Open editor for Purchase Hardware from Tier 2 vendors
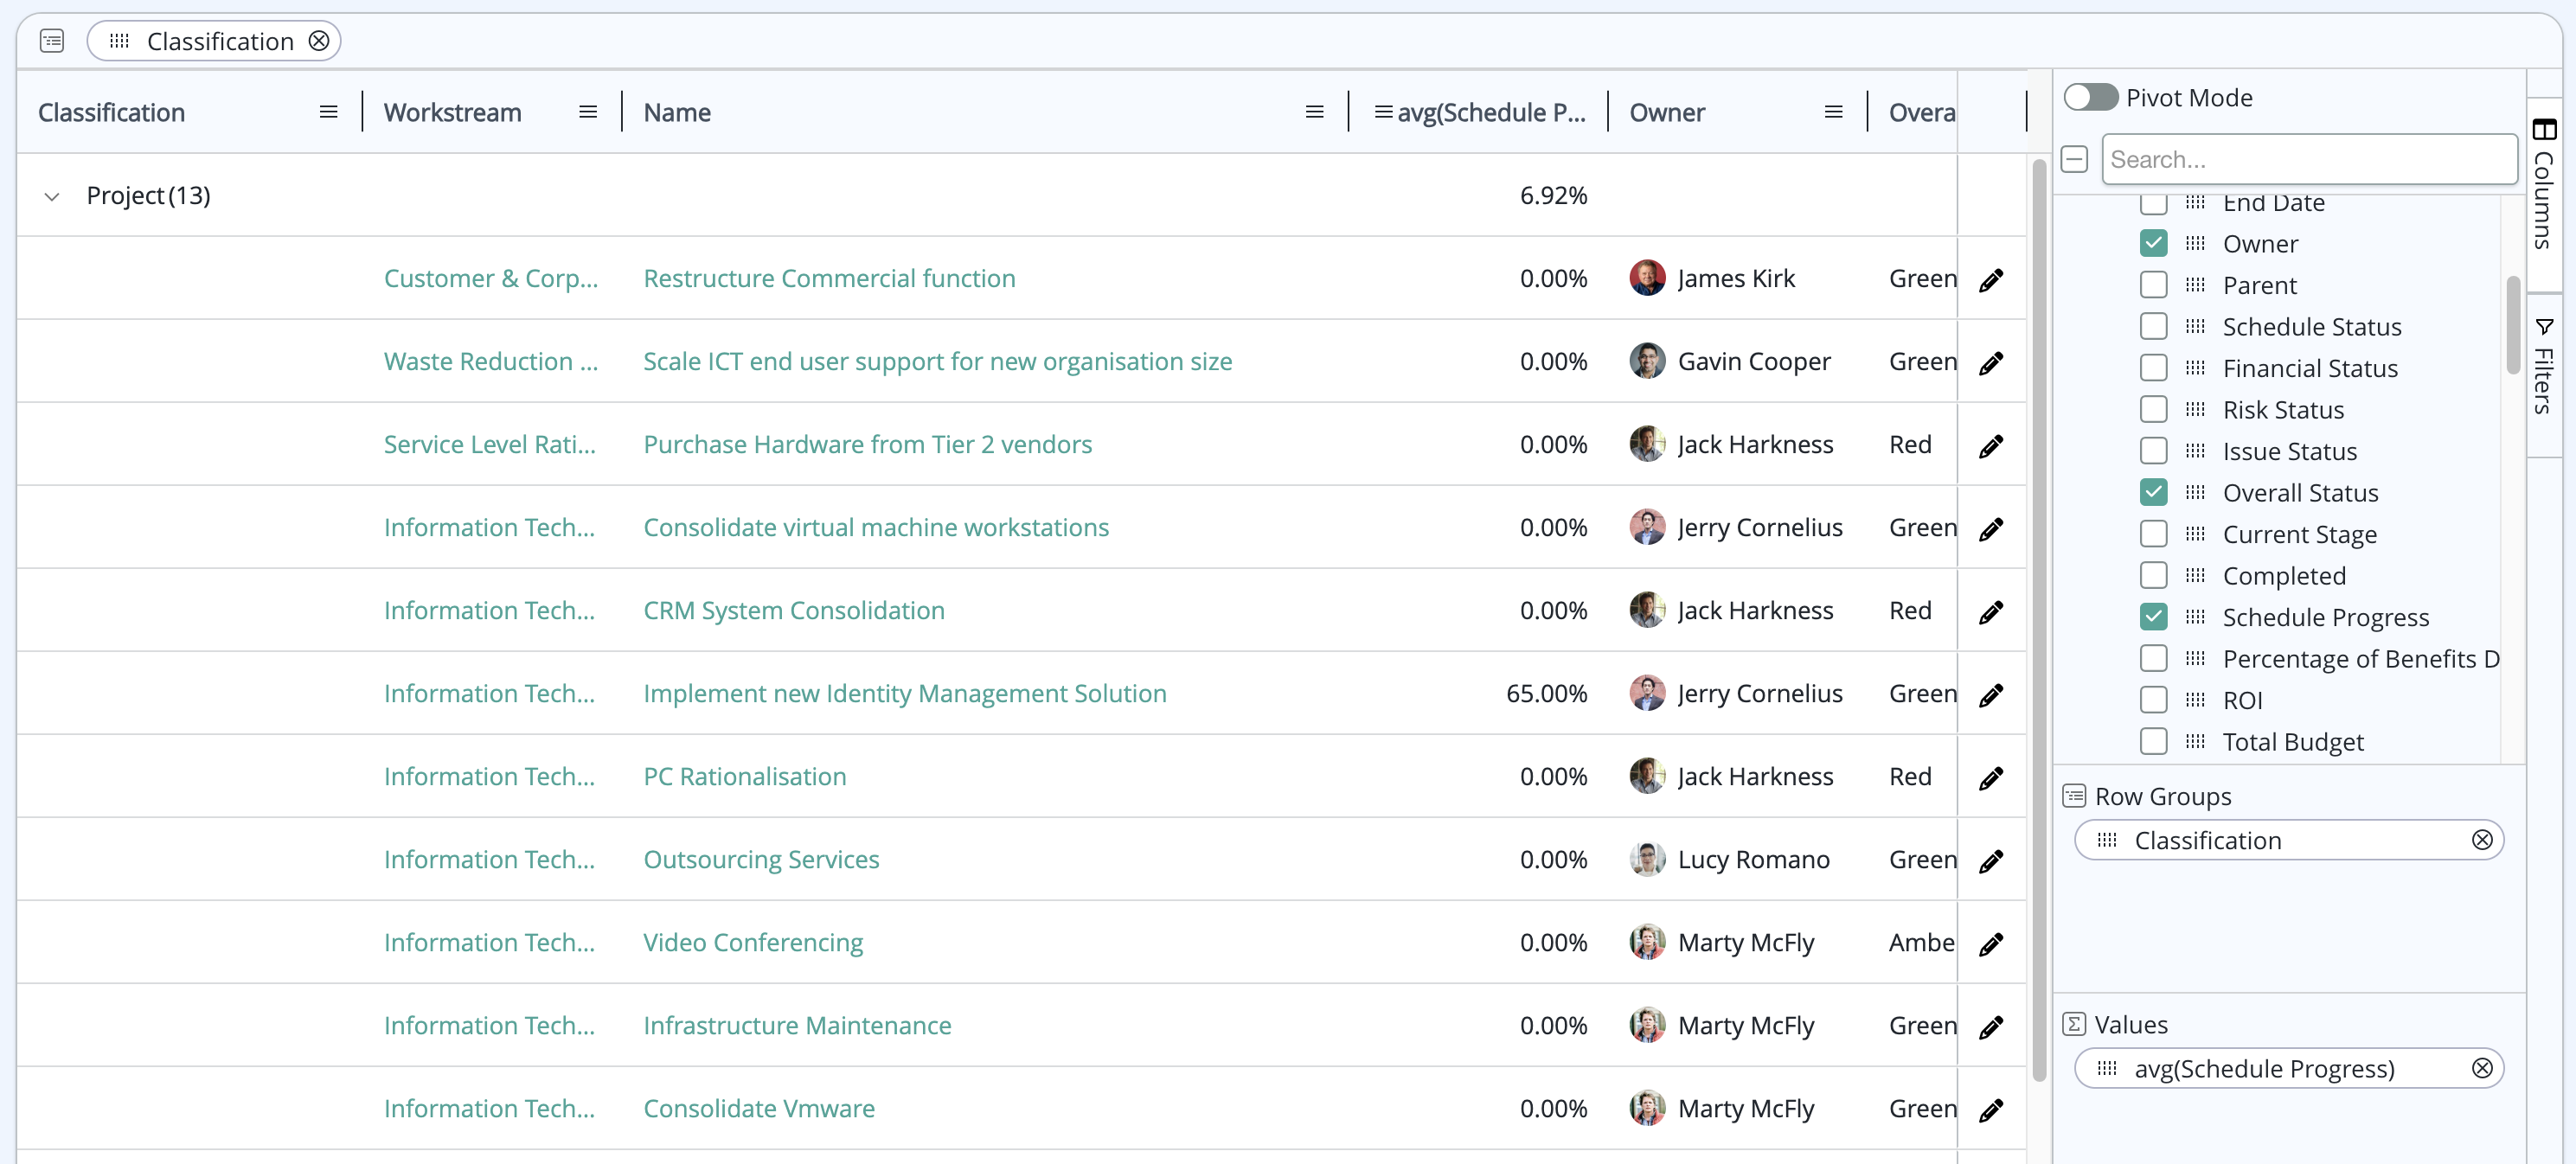The image size is (2576, 1164). 1991,446
